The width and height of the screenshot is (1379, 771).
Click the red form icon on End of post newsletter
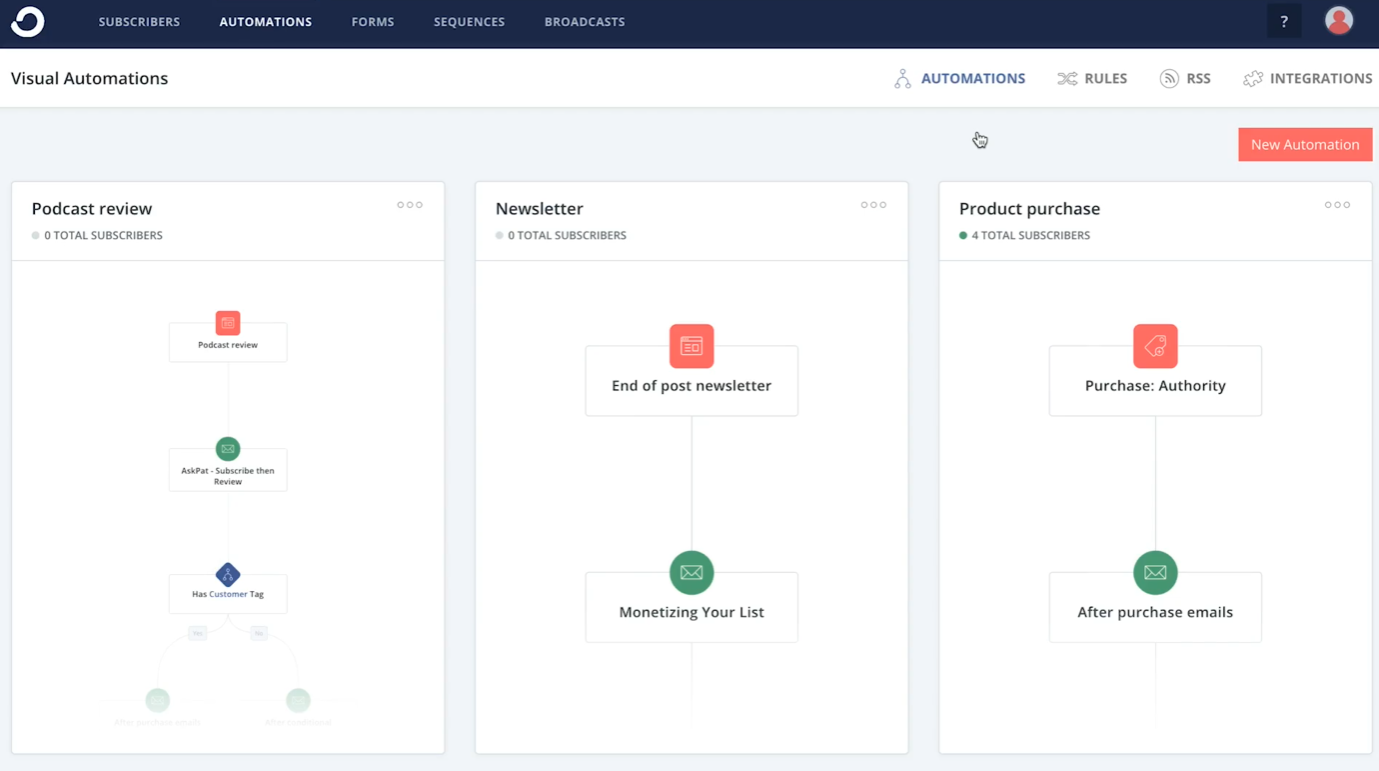692,346
